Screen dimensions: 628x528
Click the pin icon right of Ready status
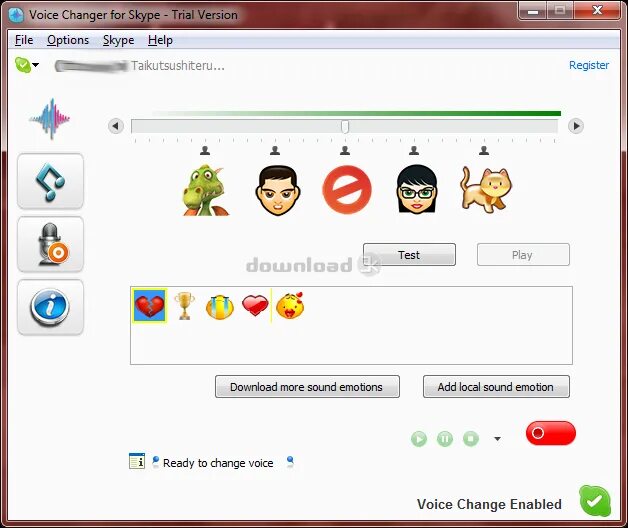[x=290, y=462]
